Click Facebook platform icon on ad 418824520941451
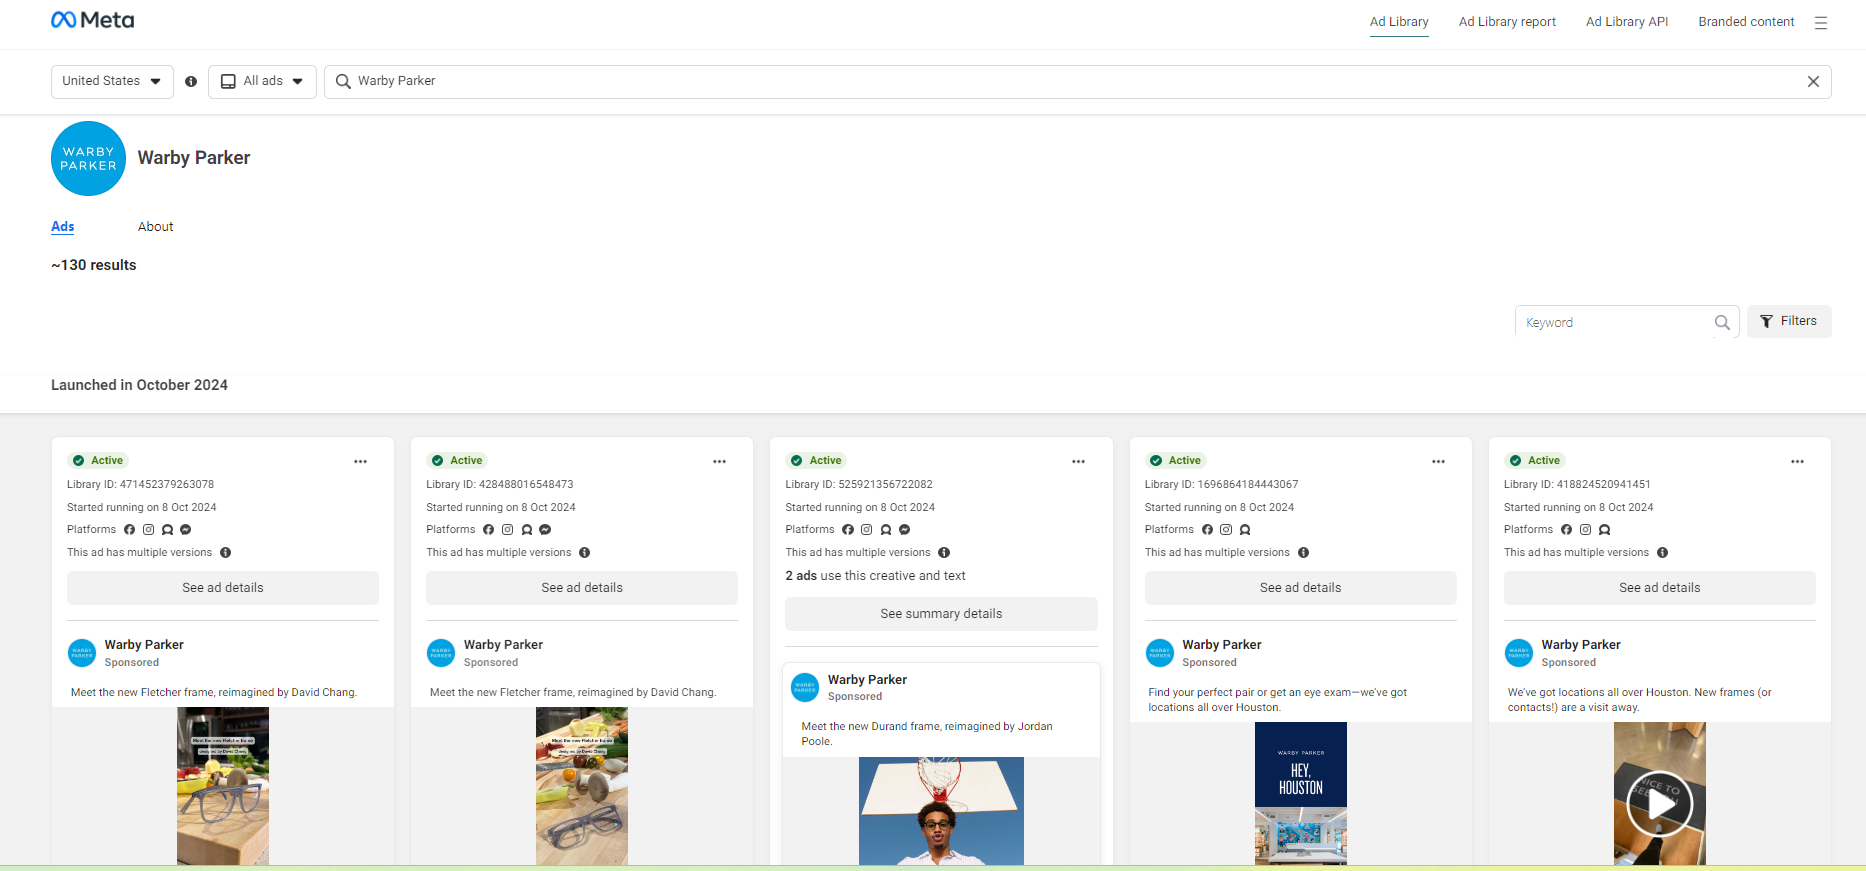 pos(1566,530)
